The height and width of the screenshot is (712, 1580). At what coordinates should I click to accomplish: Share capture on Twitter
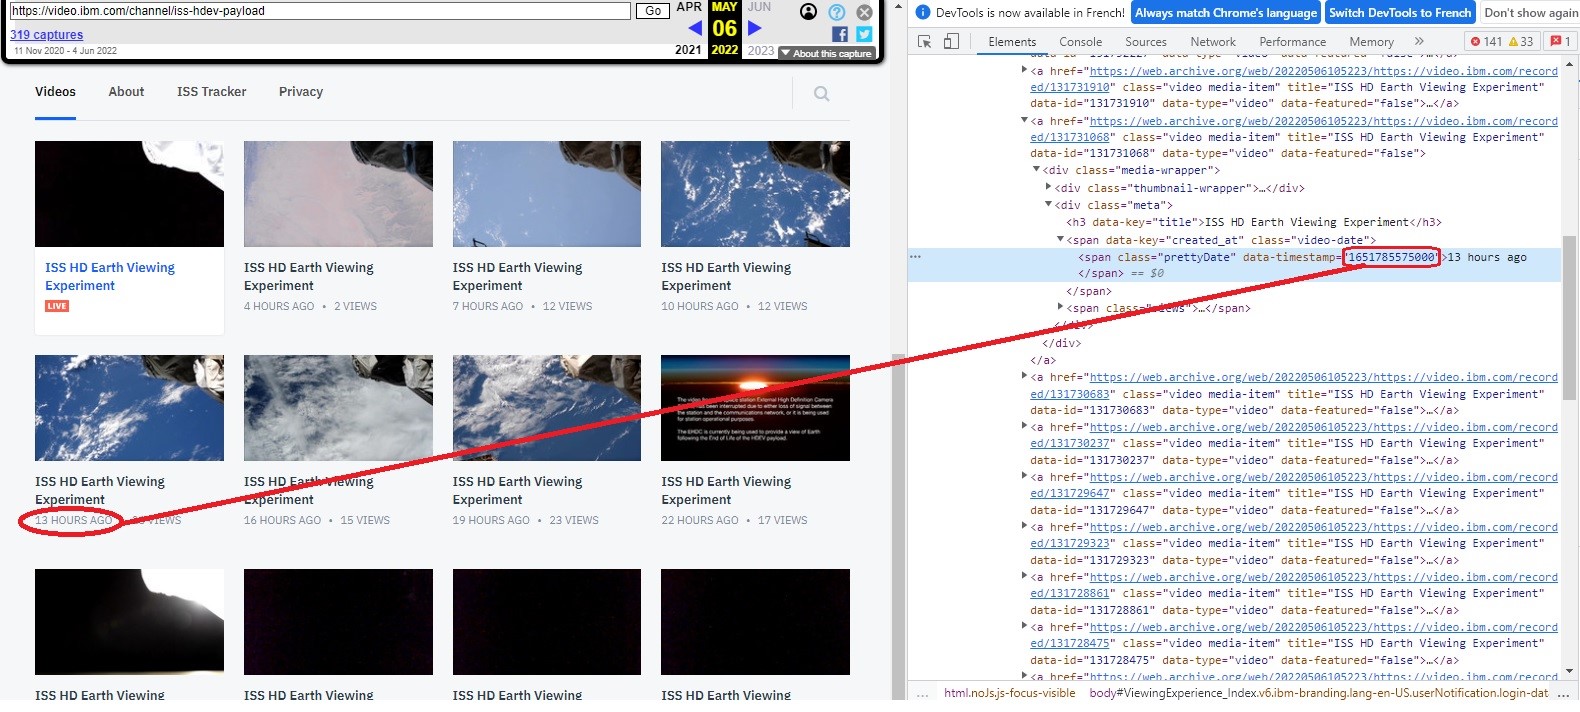coord(864,34)
